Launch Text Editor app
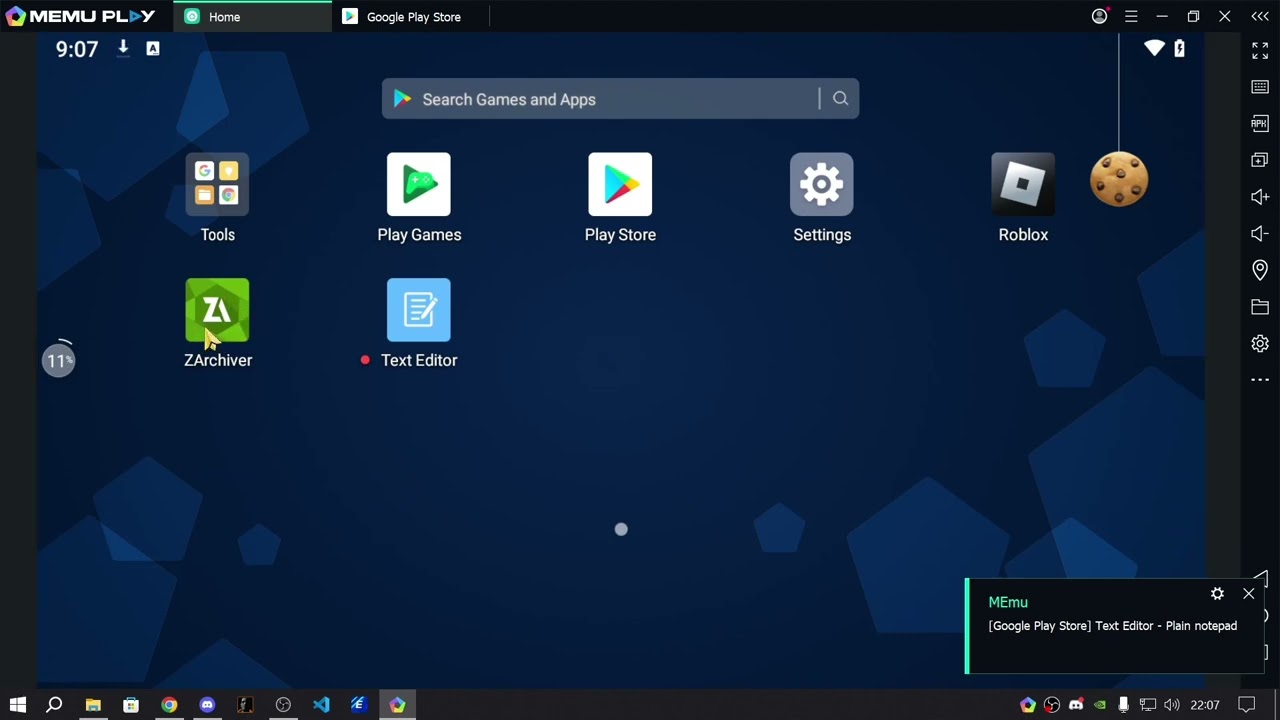The width and height of the screenshot is (1280, 720). pos(419,310)
